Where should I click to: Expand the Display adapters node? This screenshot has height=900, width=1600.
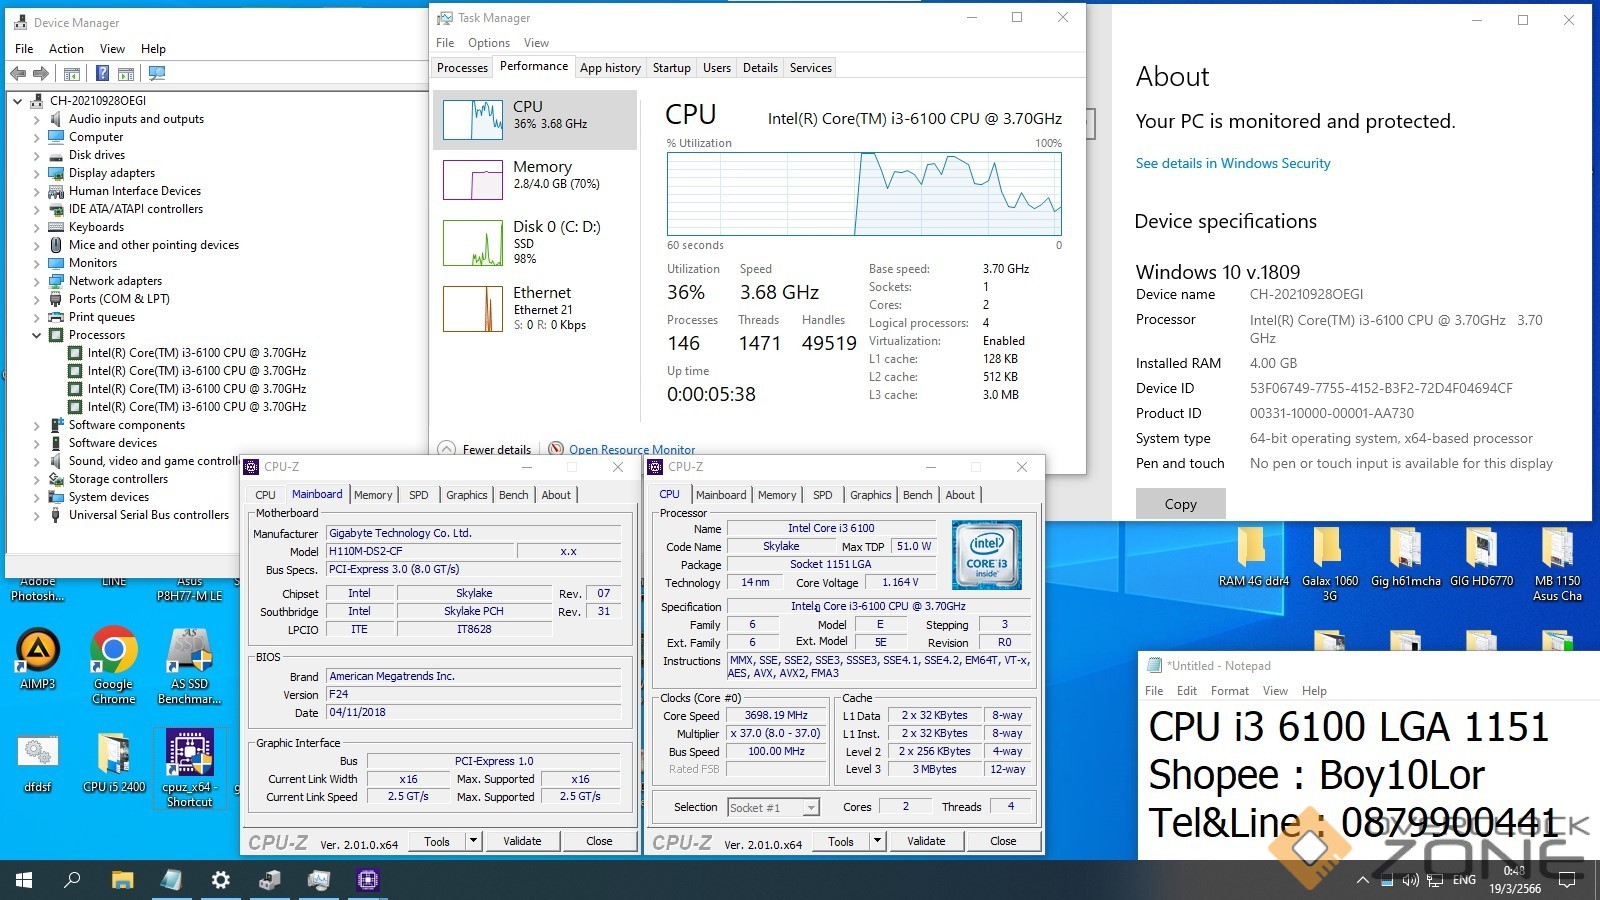(37, 173)
